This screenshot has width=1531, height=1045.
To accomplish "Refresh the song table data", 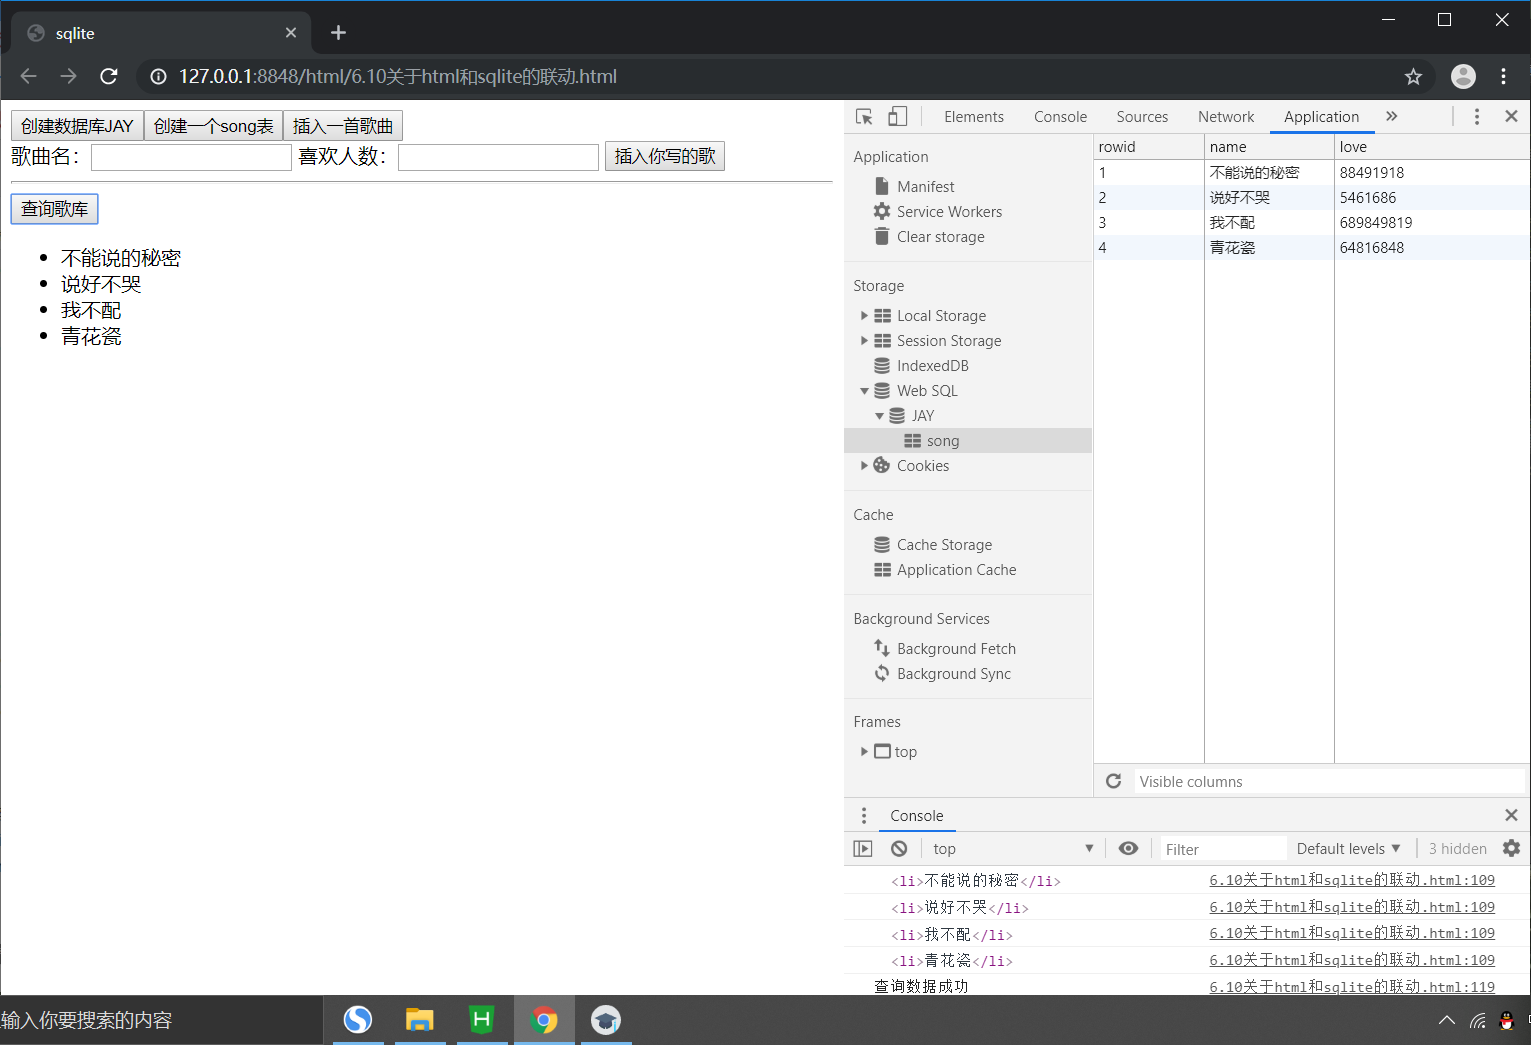I will point(1113,781).
